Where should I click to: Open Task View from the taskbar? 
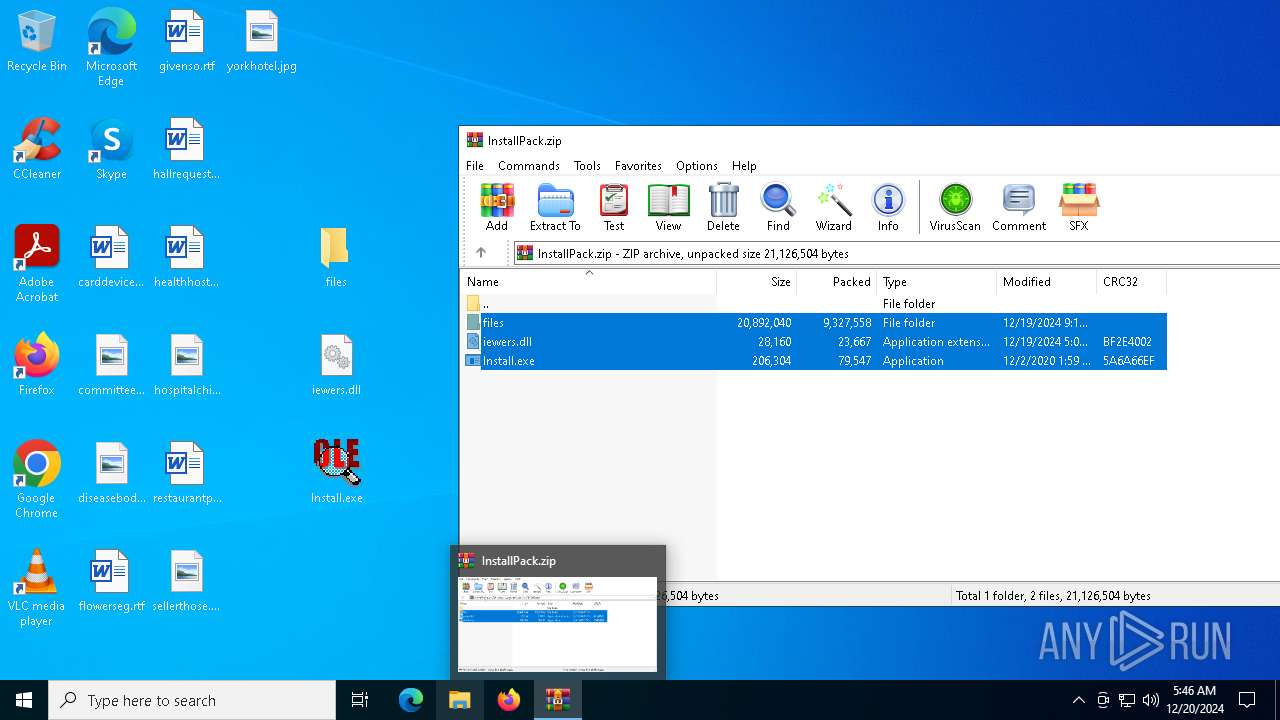pyautogui.click(x=360, y=700)
